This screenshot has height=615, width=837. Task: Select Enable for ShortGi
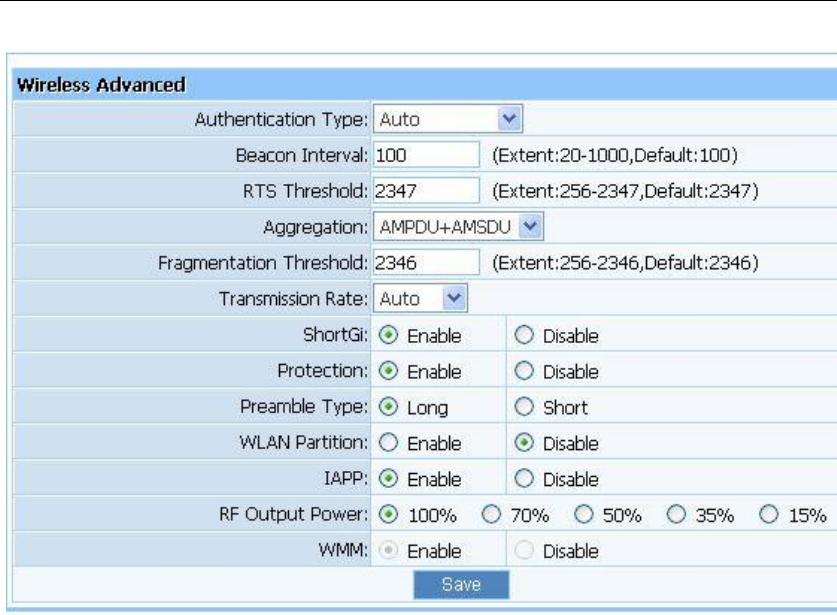388,335
